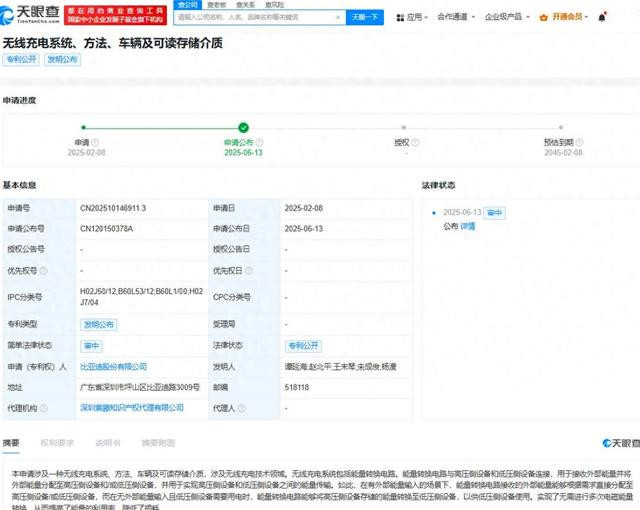This screenshot has width=640, height=510.
Task: Open the 应用 dropdown menu
Action: tap(415, 17)
